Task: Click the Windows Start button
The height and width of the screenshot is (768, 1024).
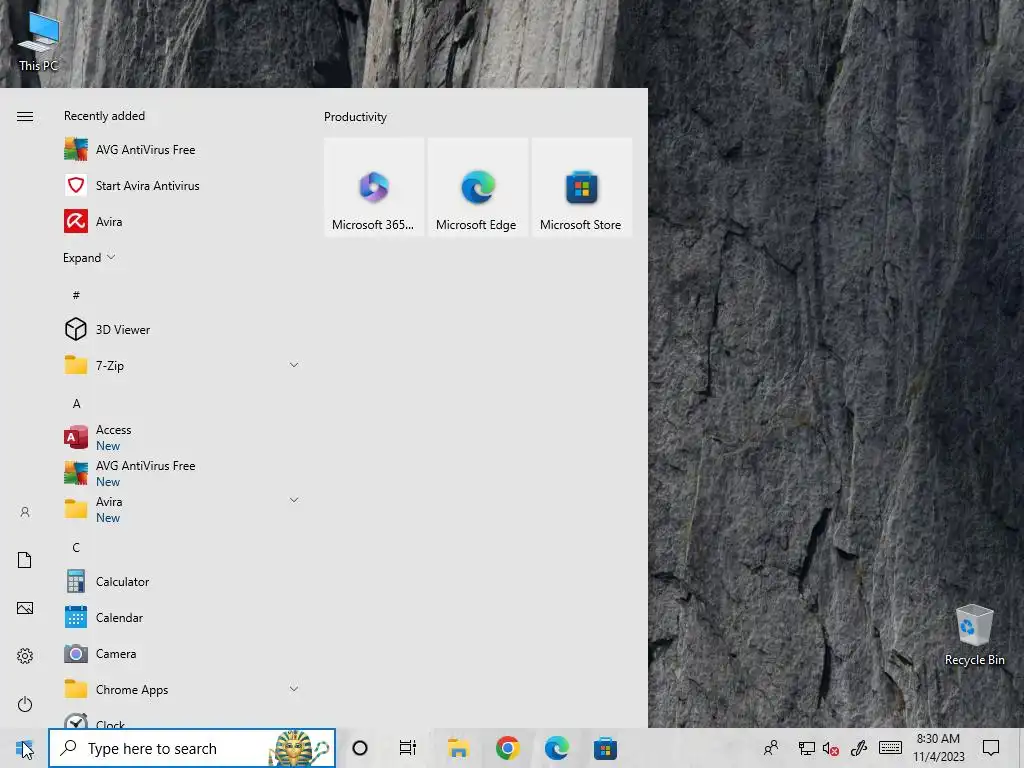Action: (x=24, y=748)
